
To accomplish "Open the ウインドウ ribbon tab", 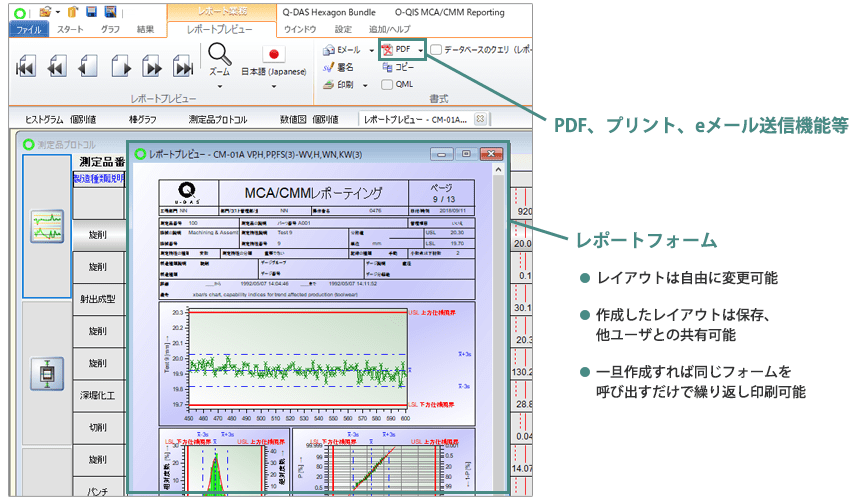I will click(300, 29).
